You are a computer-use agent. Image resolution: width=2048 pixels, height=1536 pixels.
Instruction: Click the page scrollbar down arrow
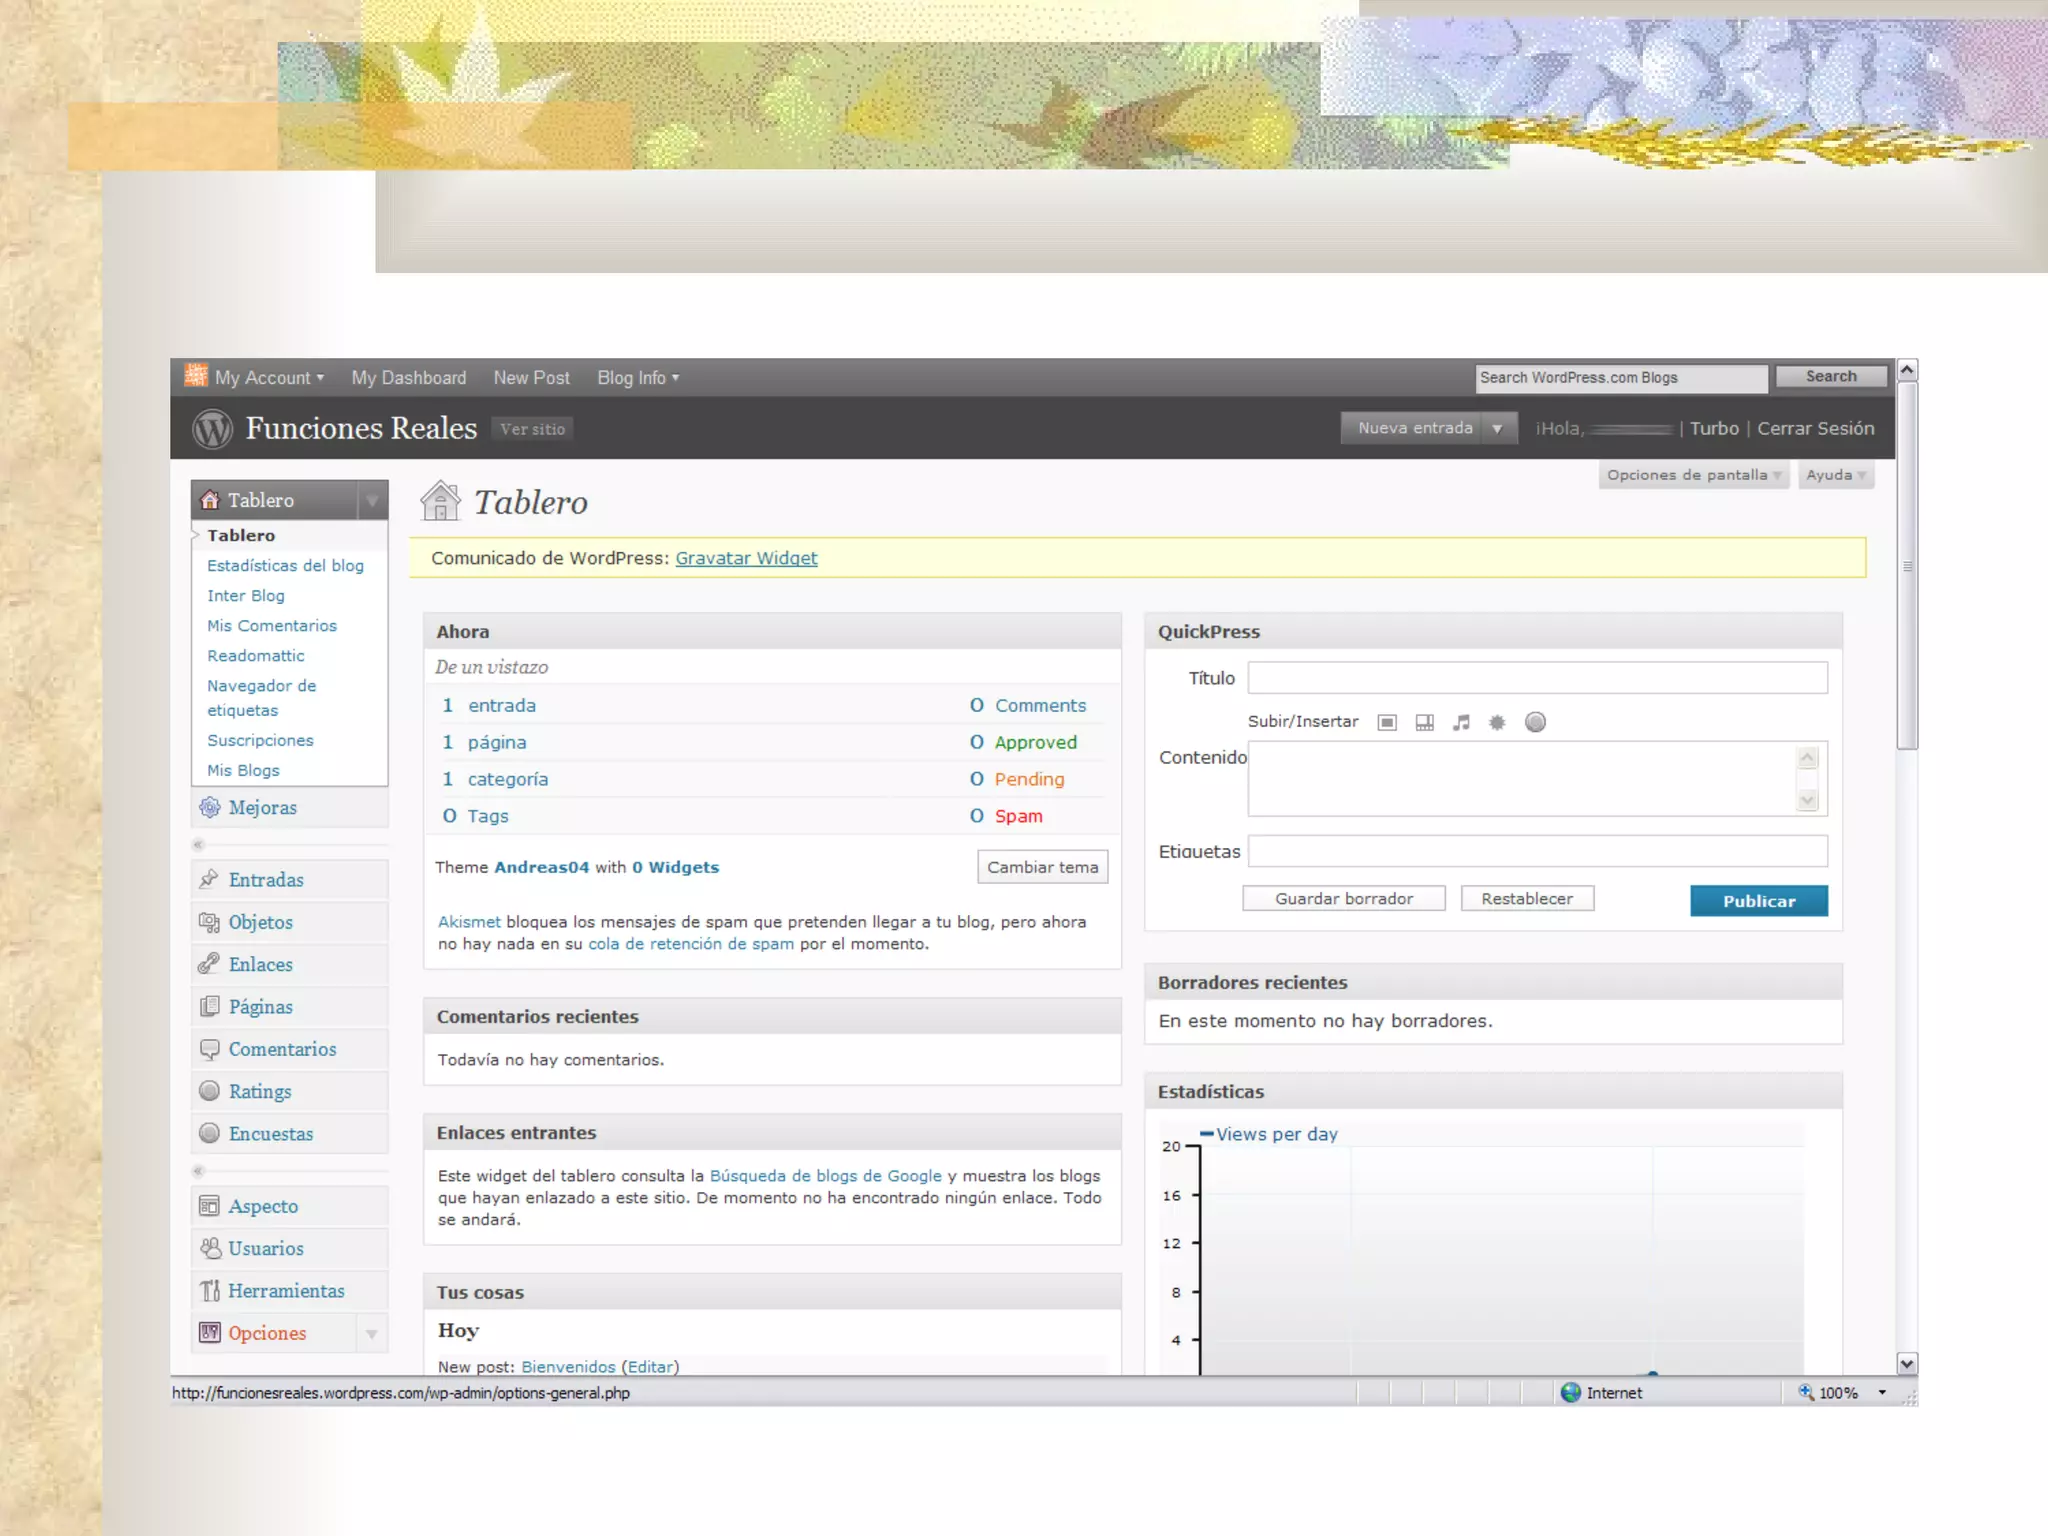tap(1907, 1364)
